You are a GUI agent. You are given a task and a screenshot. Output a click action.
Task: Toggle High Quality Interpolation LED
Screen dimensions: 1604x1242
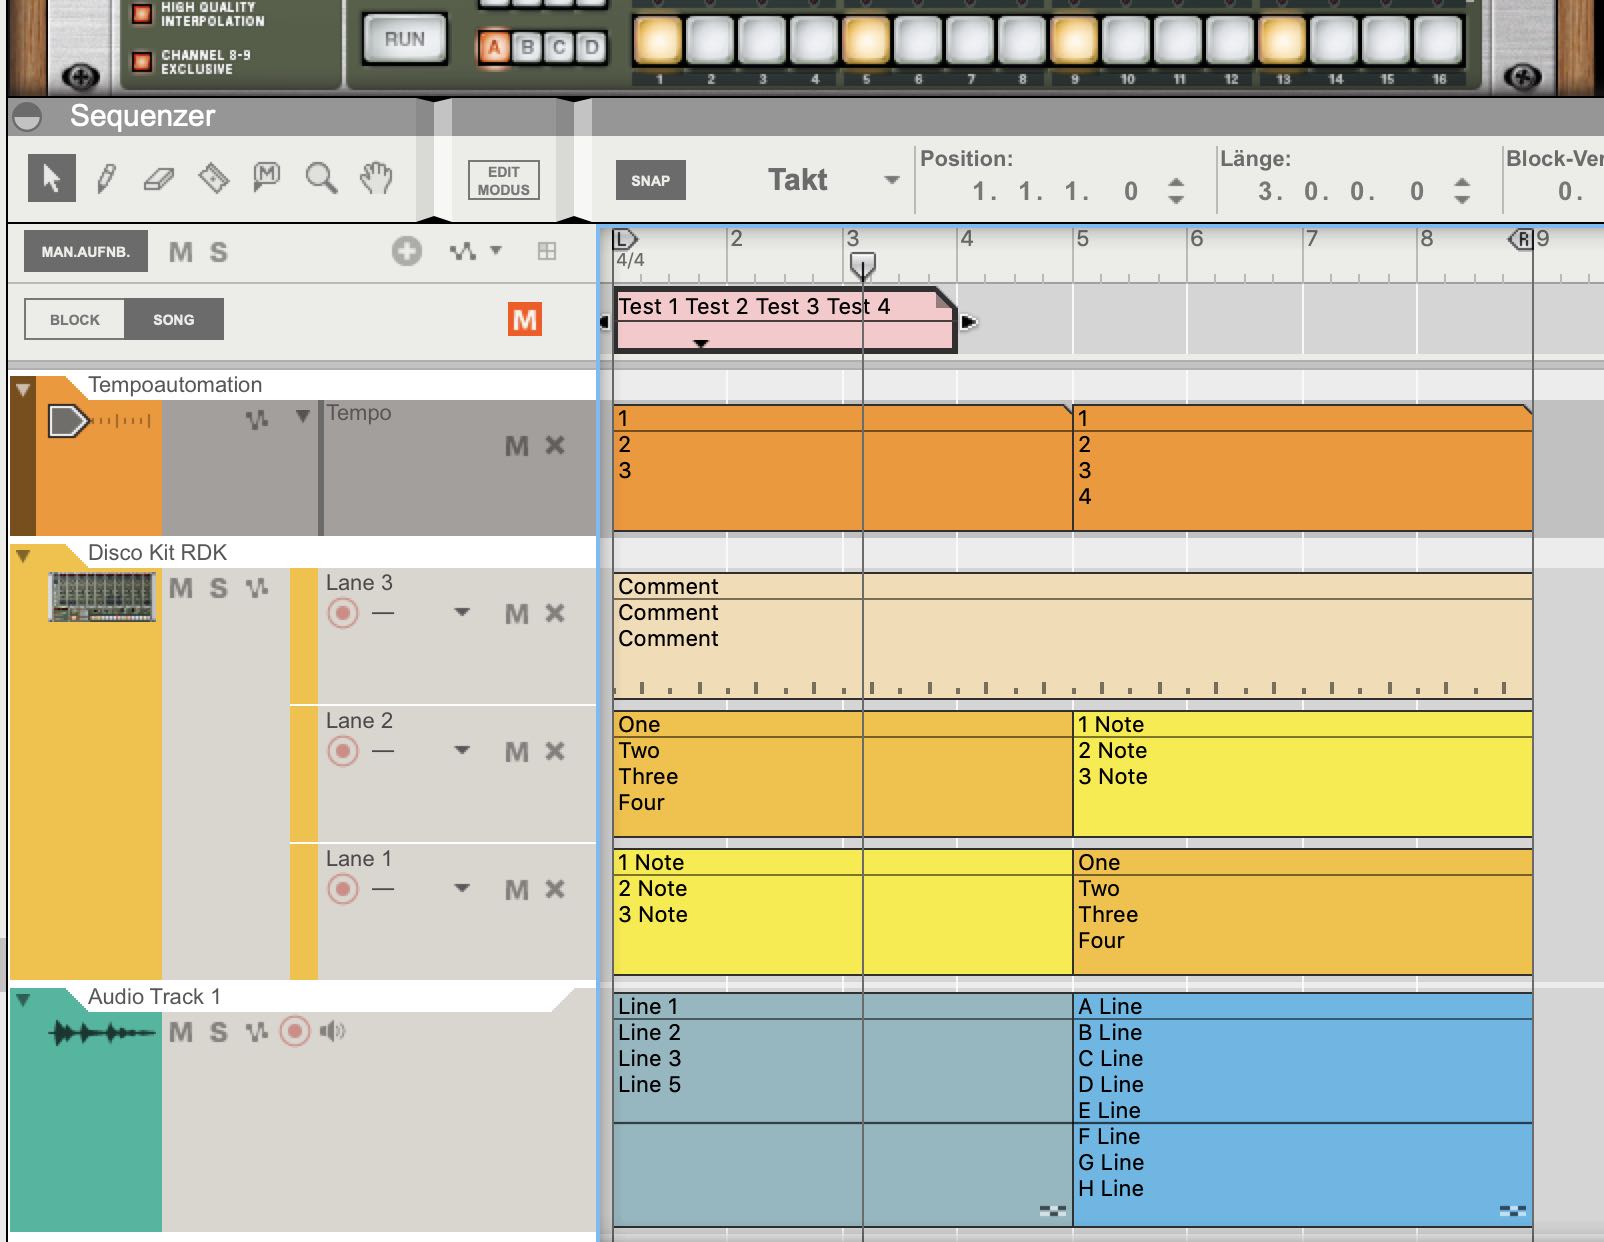pyautogui.click(x=142, y=14)
